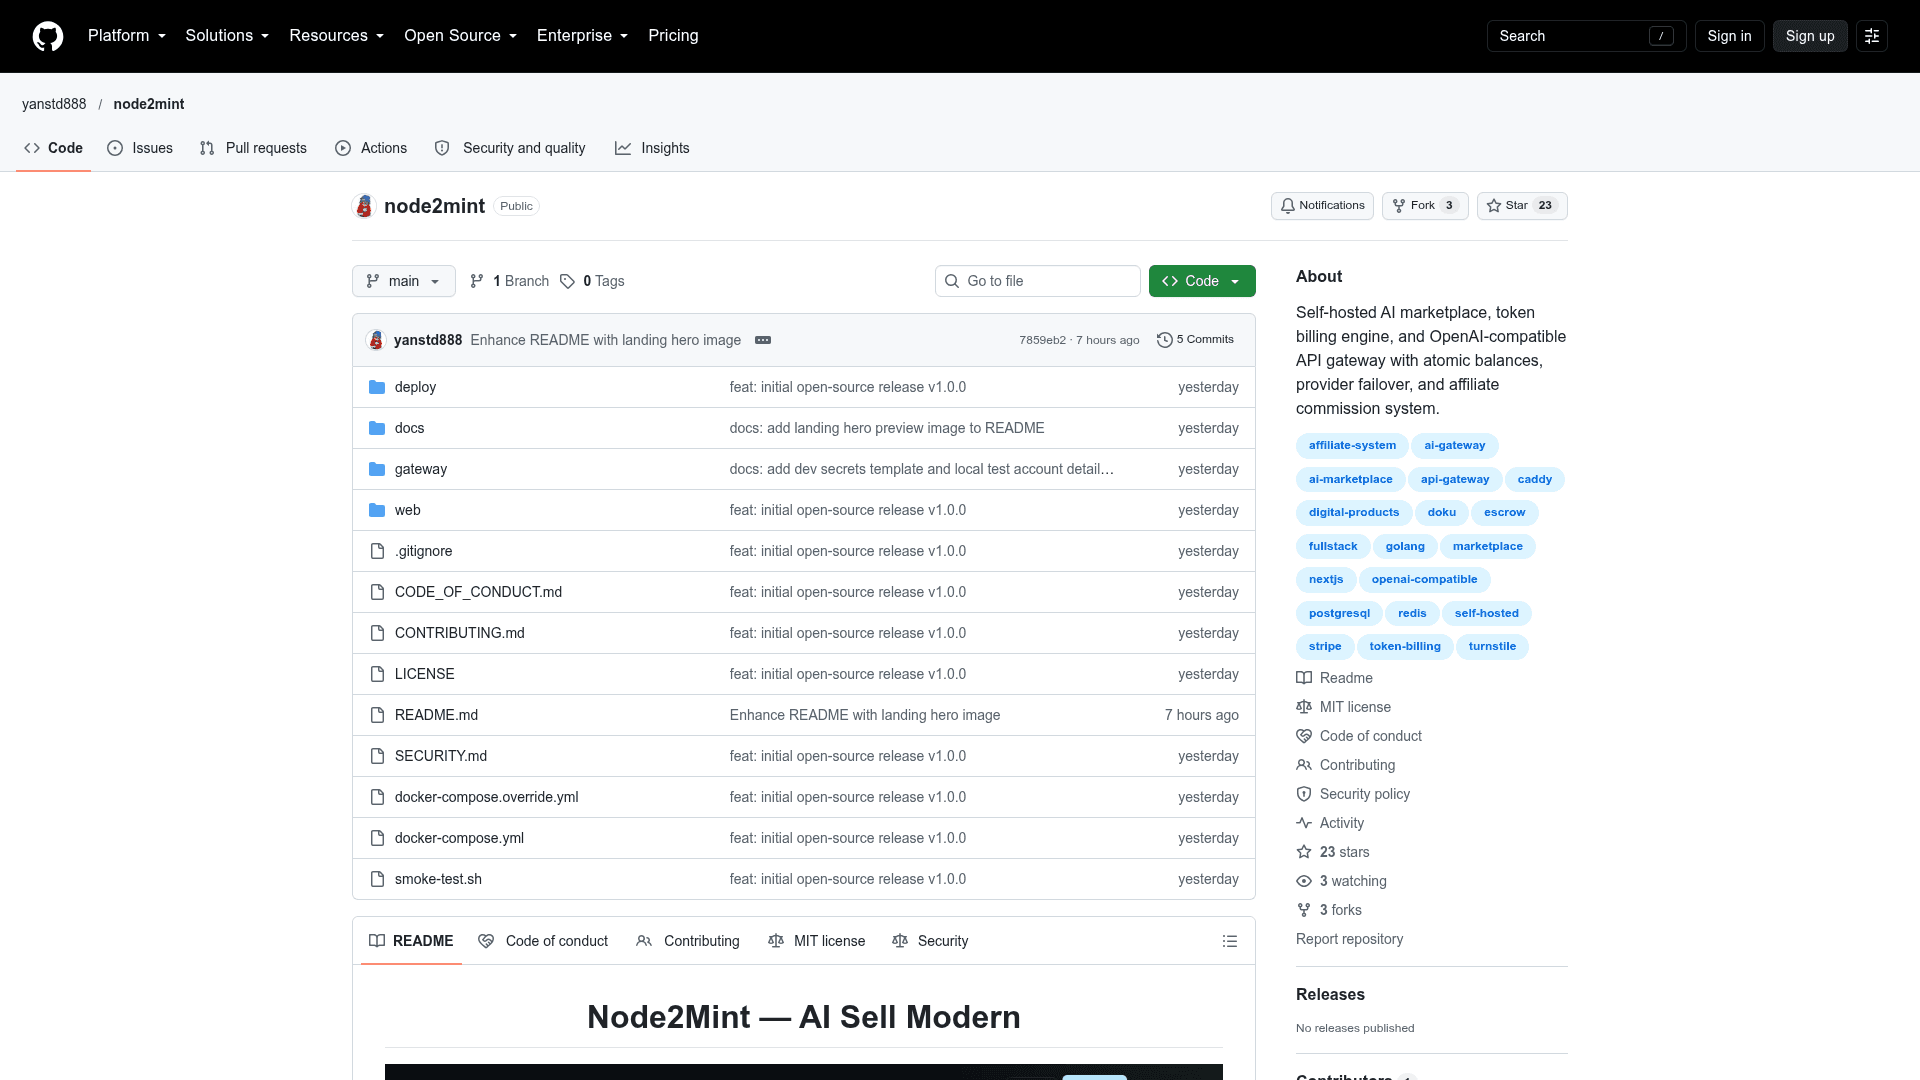Click the gateway folder icon
The image size is (1920, 1080).
coord(377,469)
